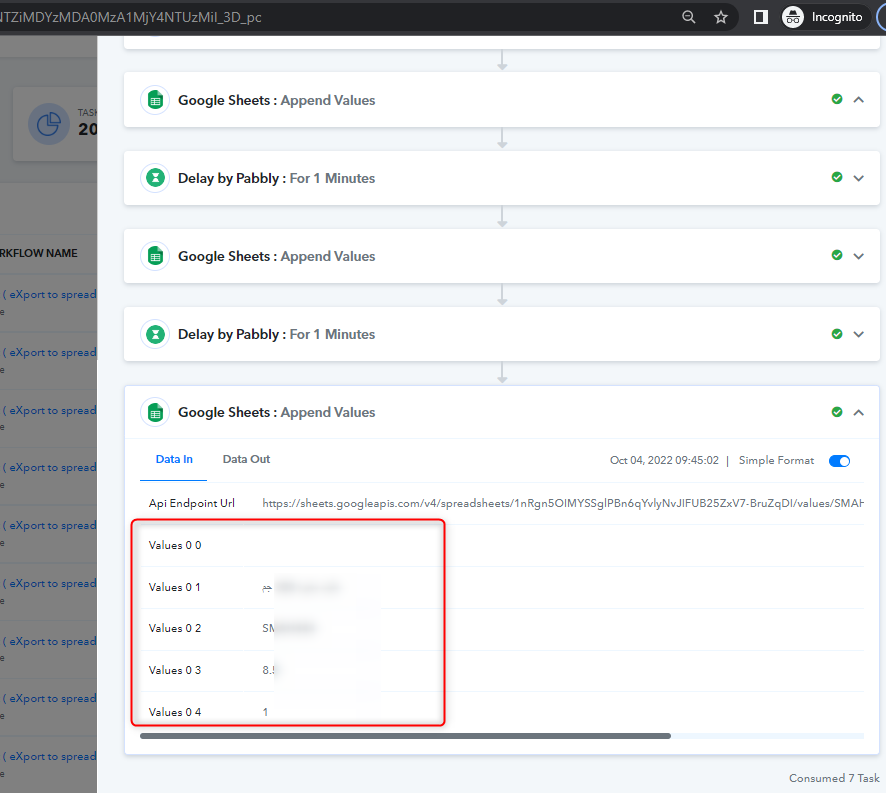This screenshot has height=793, width=886.
Task: Click the green success check on the second Delay by Pabbly step
Action: [837, 334]
